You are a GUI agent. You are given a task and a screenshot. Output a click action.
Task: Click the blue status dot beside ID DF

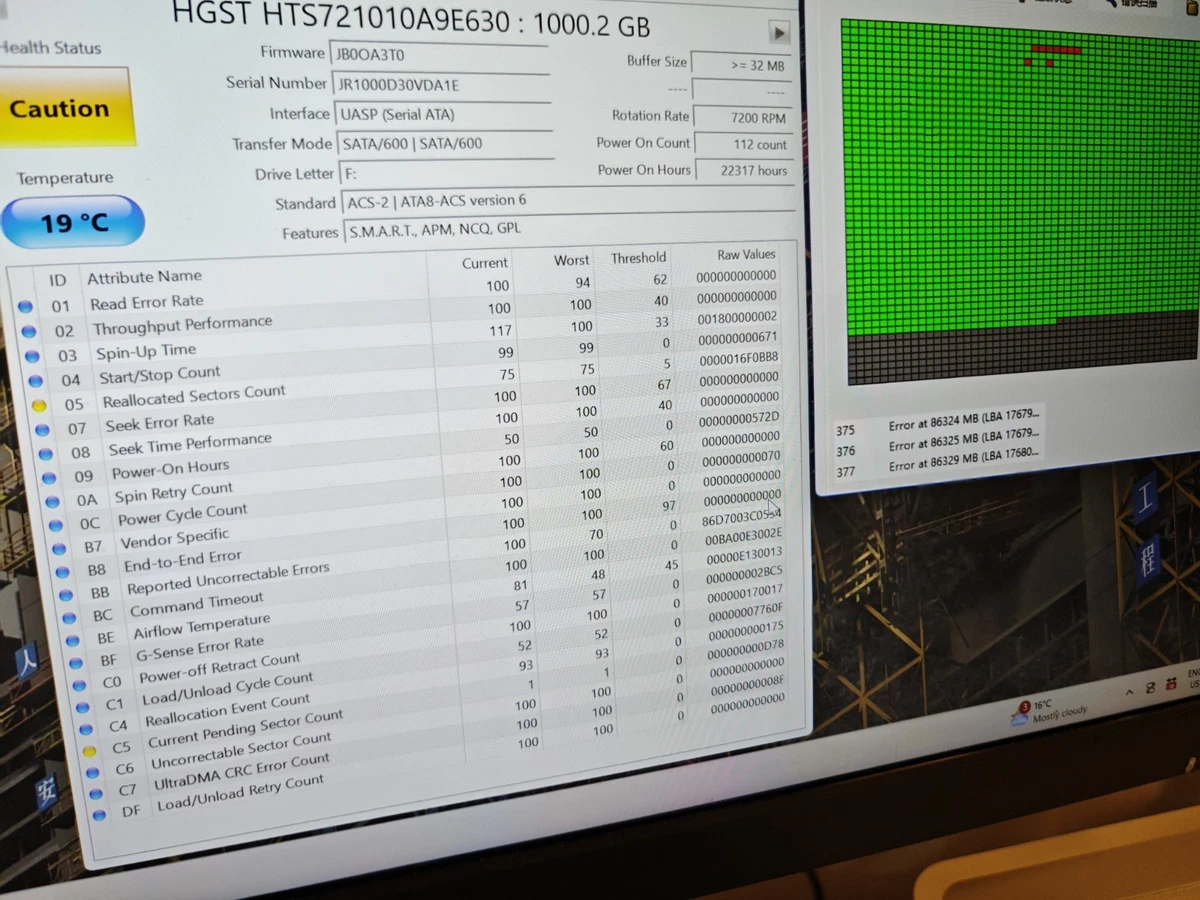(x=99, y=815)
